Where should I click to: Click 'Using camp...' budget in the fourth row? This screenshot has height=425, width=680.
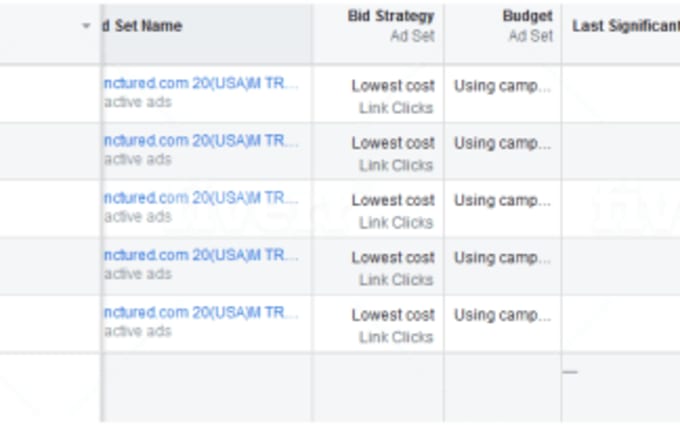pos(503,258)
